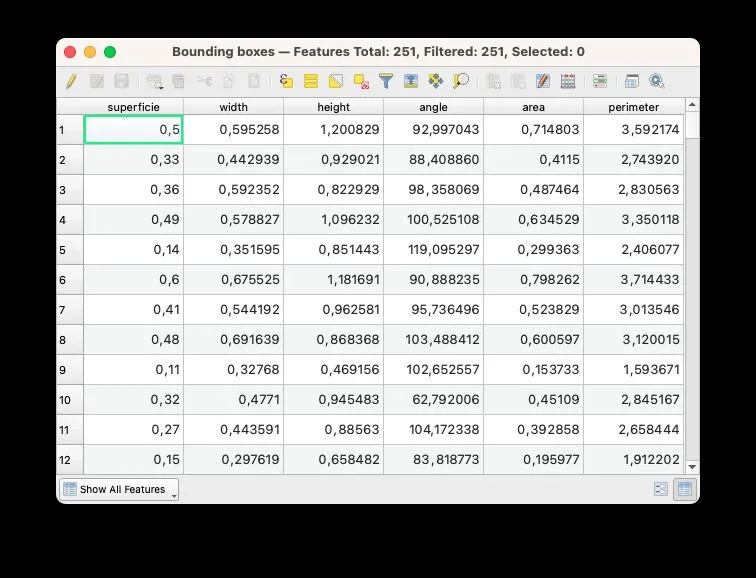Open the filter/select features using form funnel

click(x=386, y=81)
